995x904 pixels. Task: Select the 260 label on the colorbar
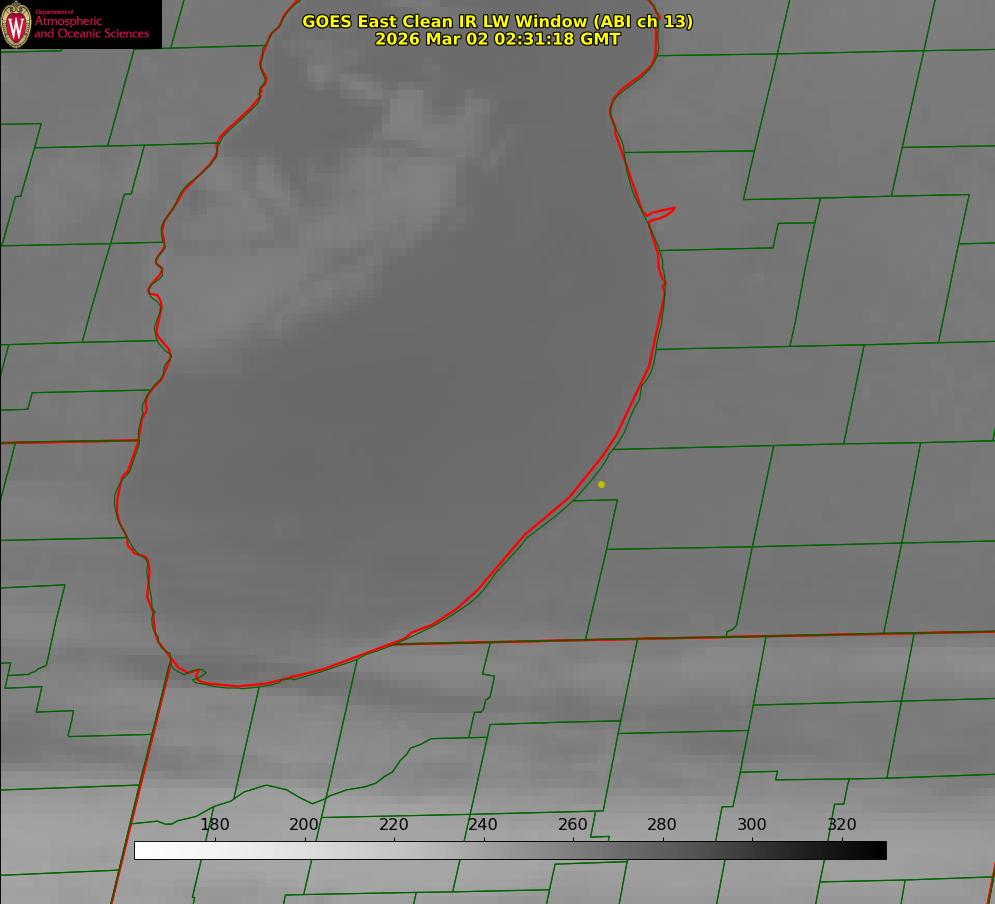tap(573, 825)
